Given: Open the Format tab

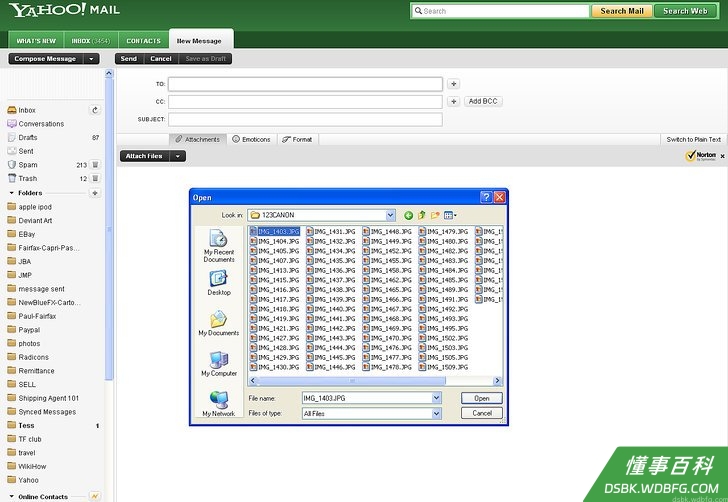Looking at the screenshot, I should [297, 139].
